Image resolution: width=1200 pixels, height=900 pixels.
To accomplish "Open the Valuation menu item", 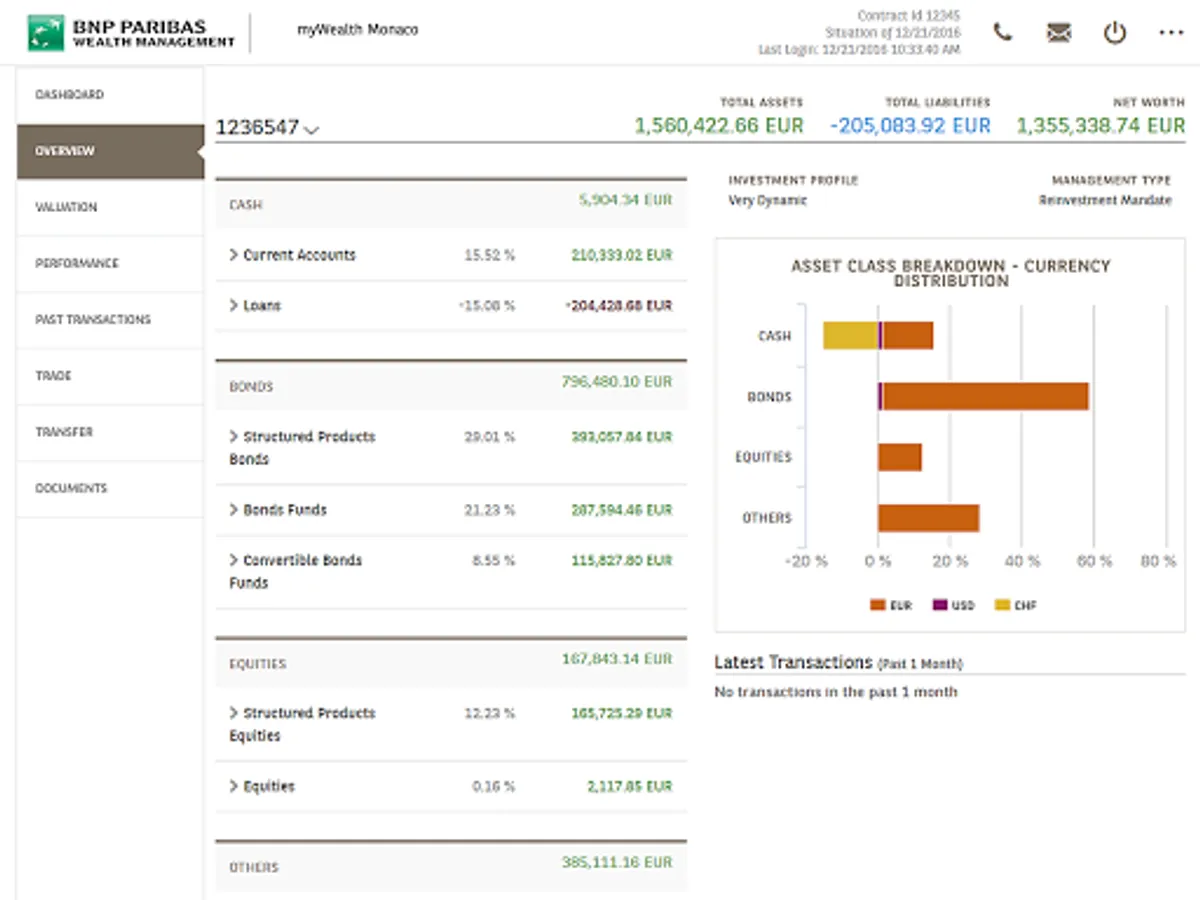I will [x=110, y=207].
